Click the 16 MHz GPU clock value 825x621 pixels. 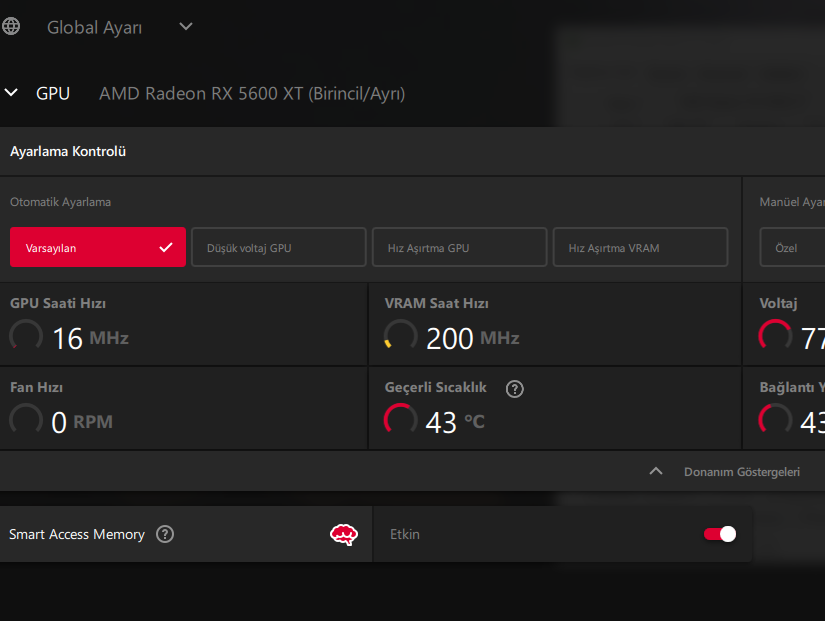point(90,338)
